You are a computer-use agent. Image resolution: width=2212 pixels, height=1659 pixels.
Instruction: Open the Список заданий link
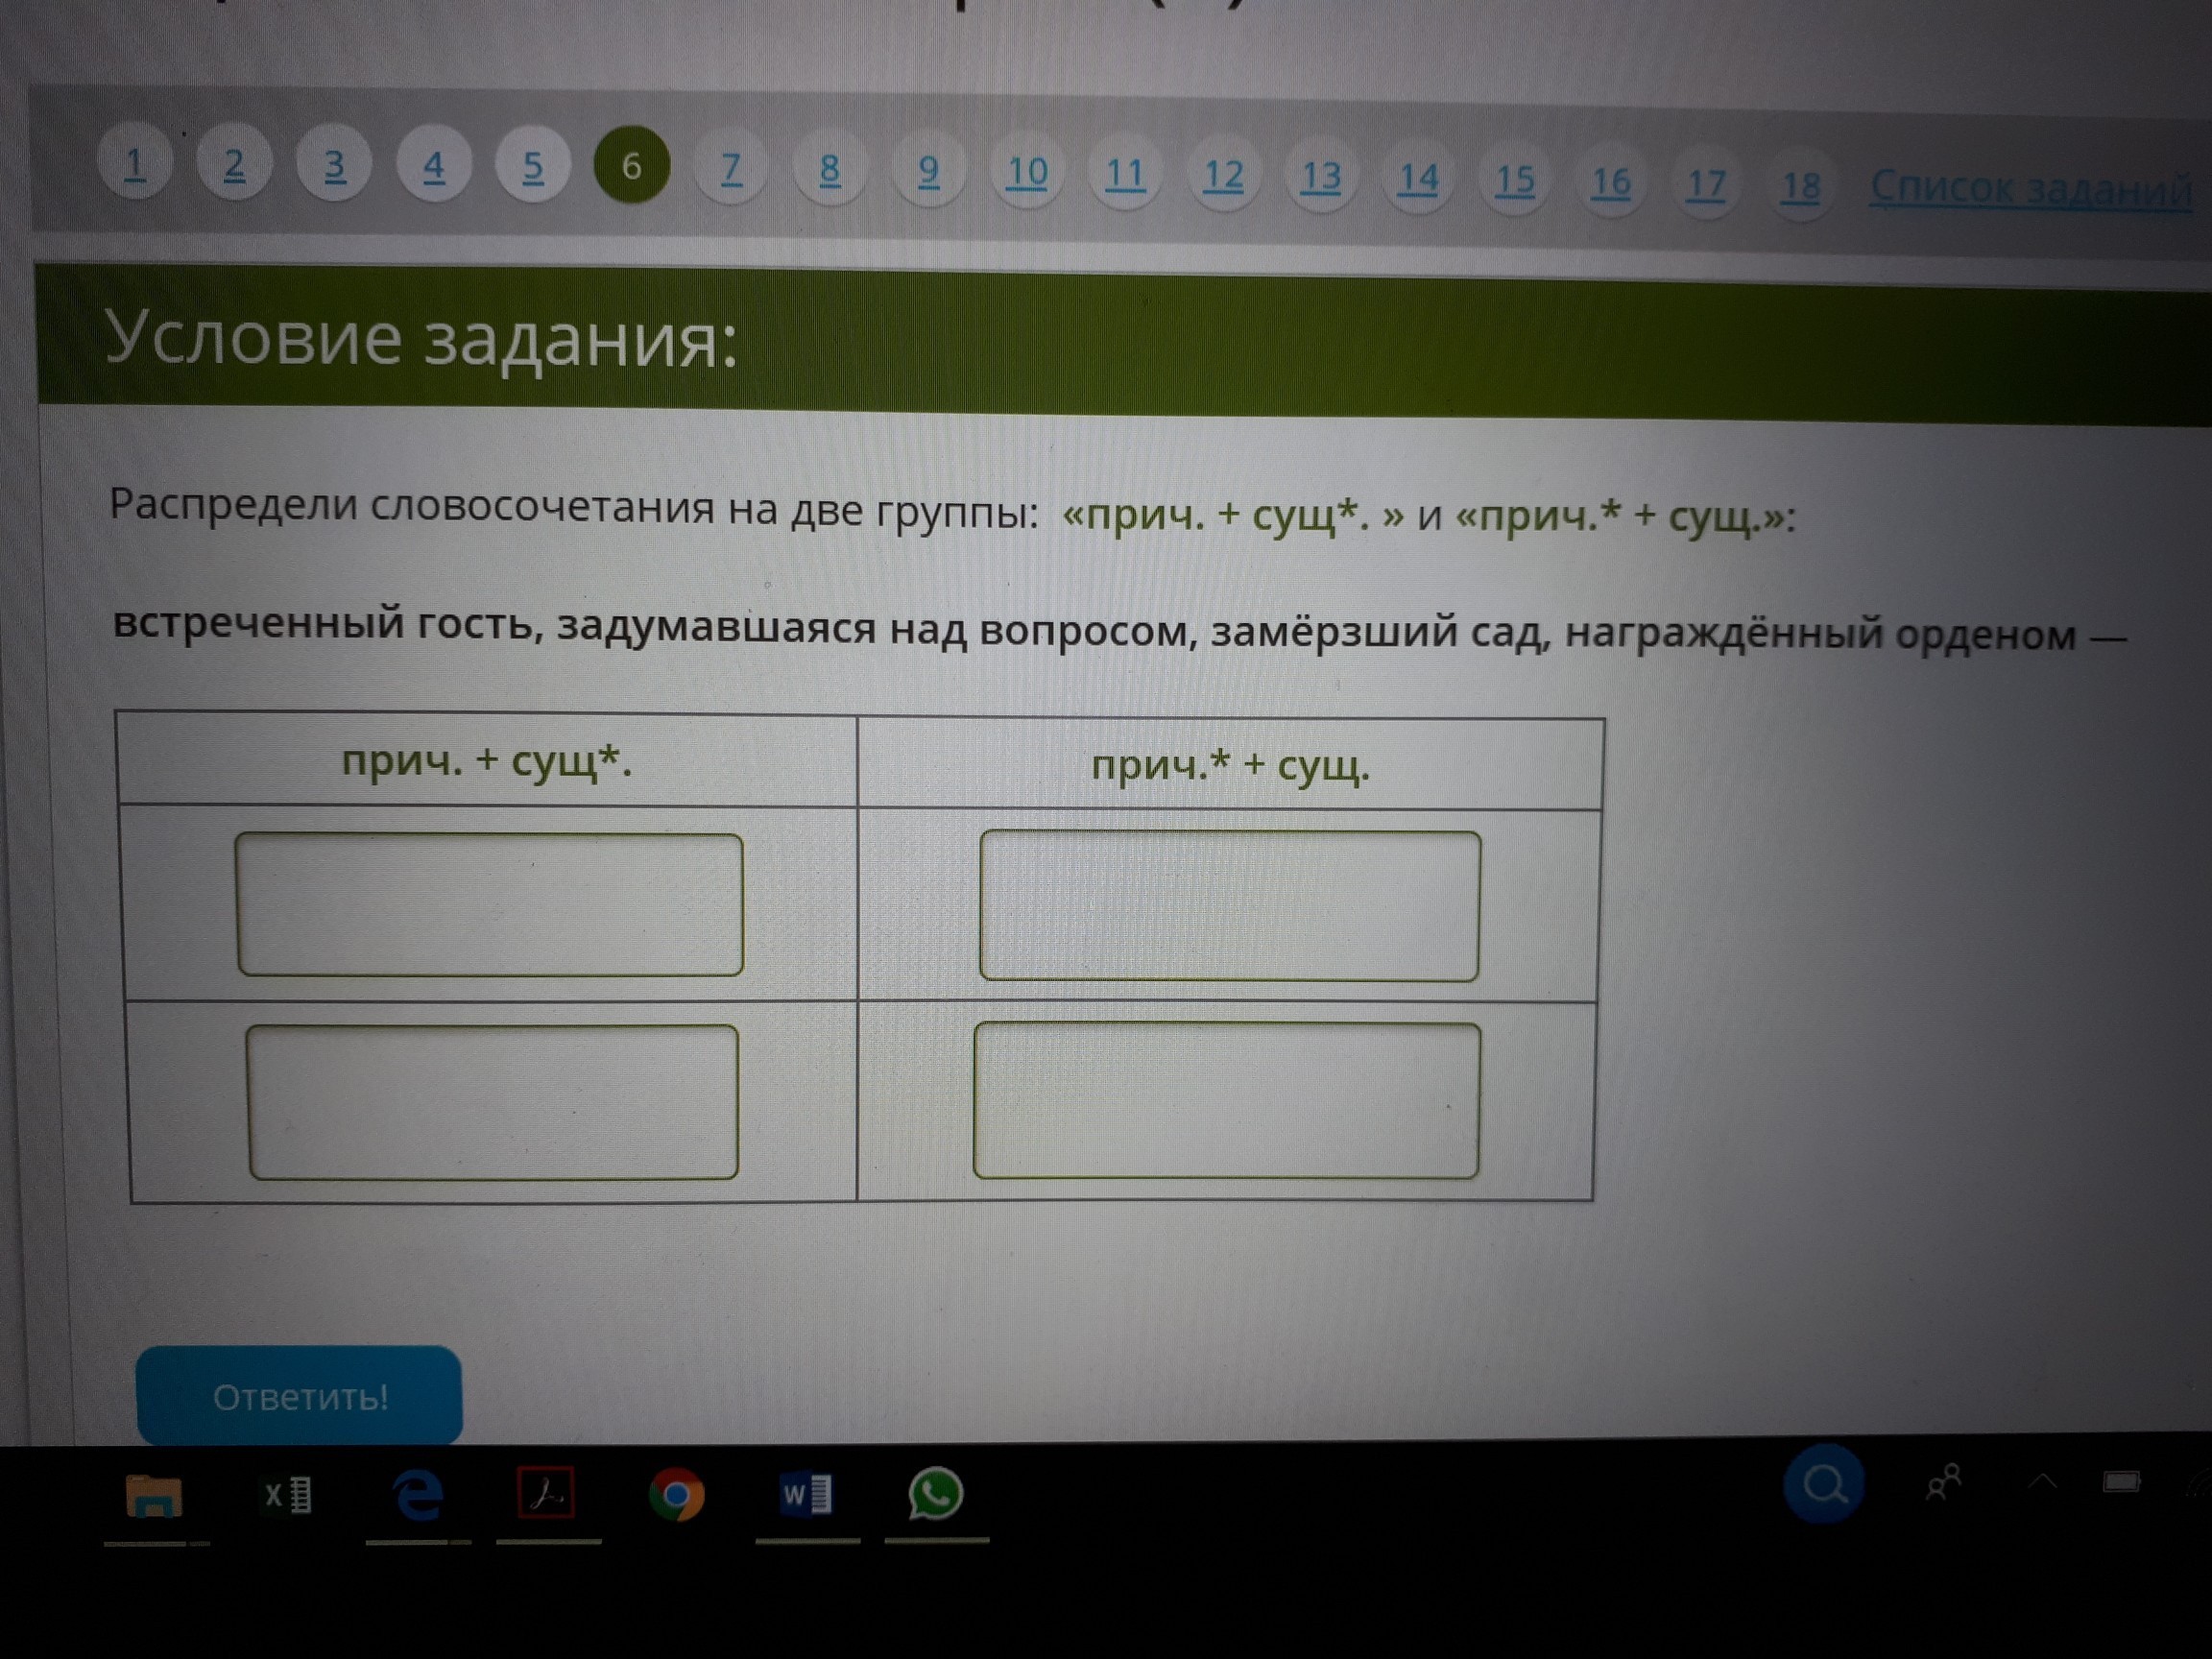pos(2030,188)
